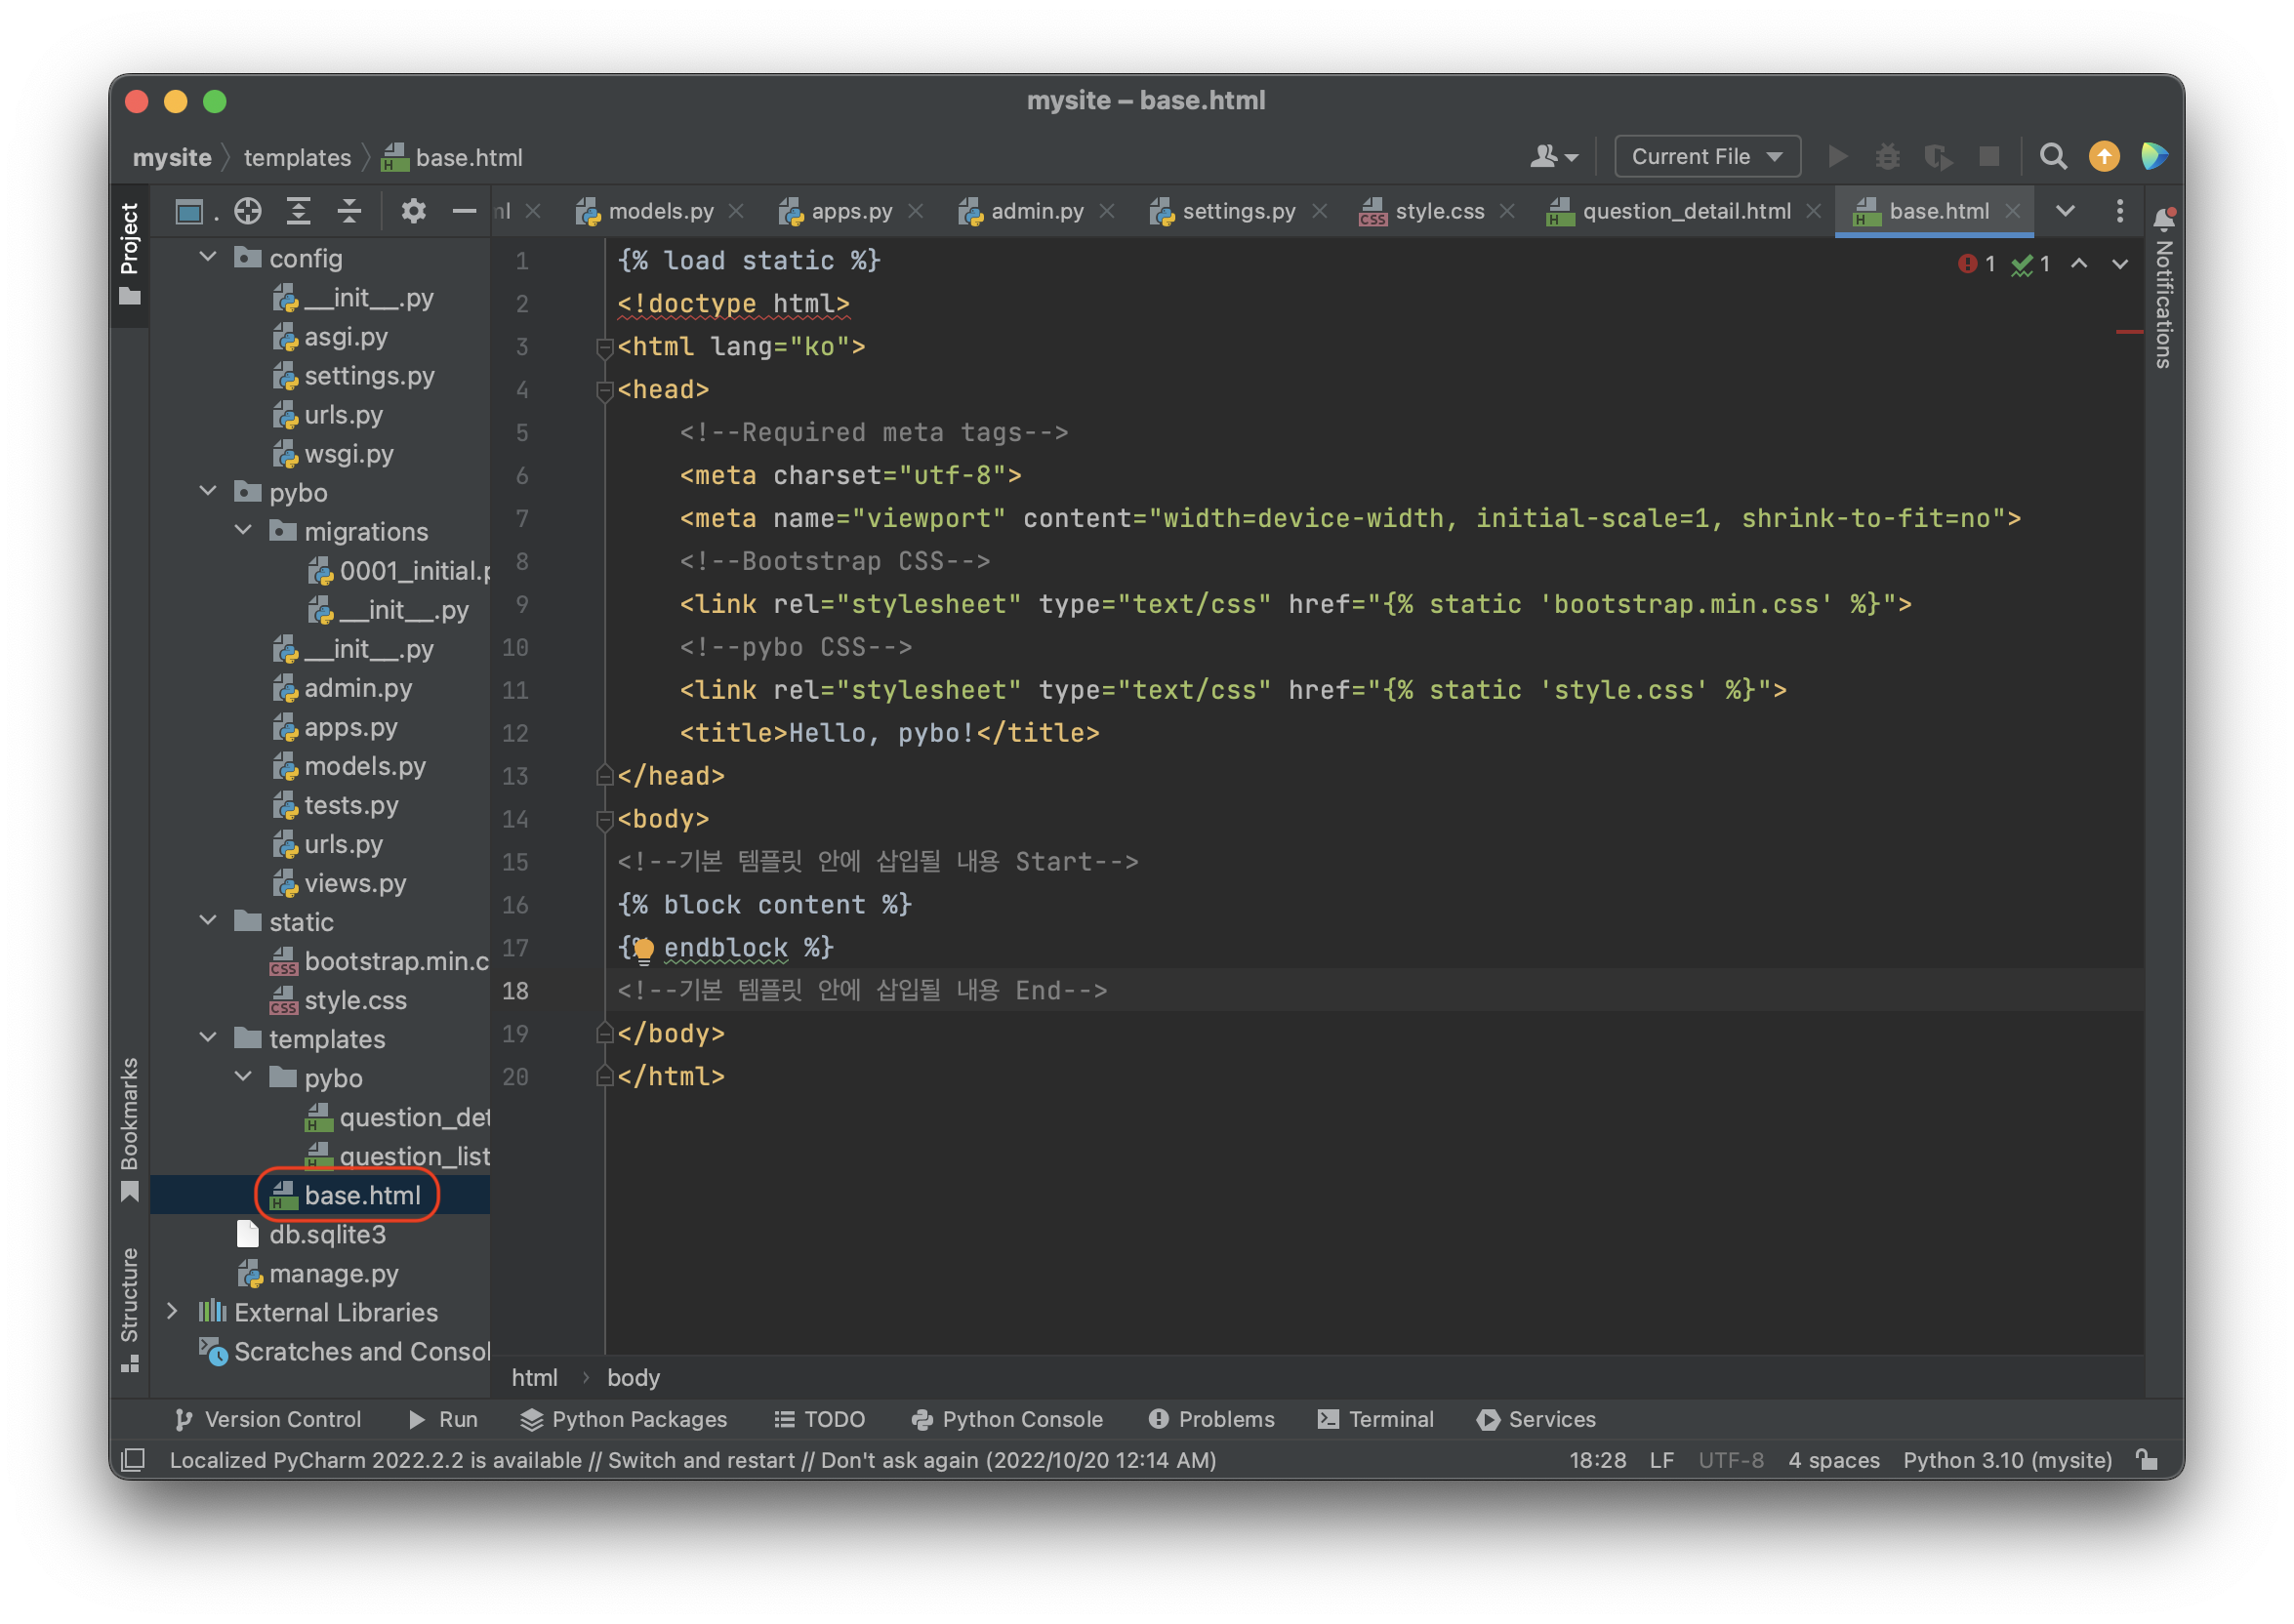This screenshot has width=2294, height=1624.
Task: Open Project panel gear options
Action: 413,211
